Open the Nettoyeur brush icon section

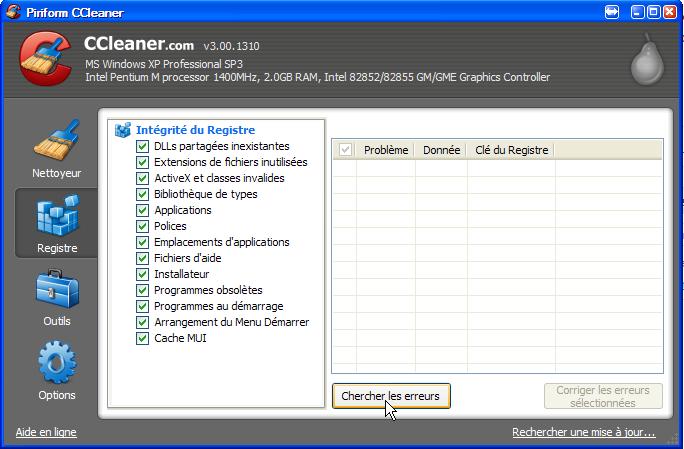tap(57, 140)
